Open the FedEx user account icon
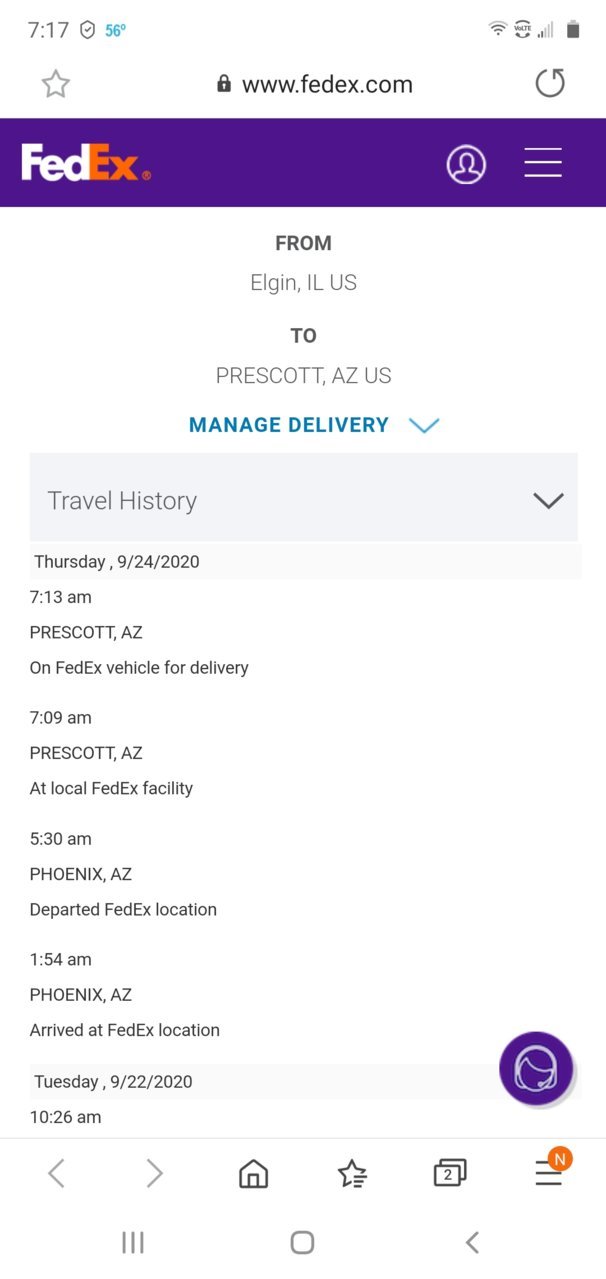Image resolution: width=606 pixels, height=1279 pixels. [466, 164]
